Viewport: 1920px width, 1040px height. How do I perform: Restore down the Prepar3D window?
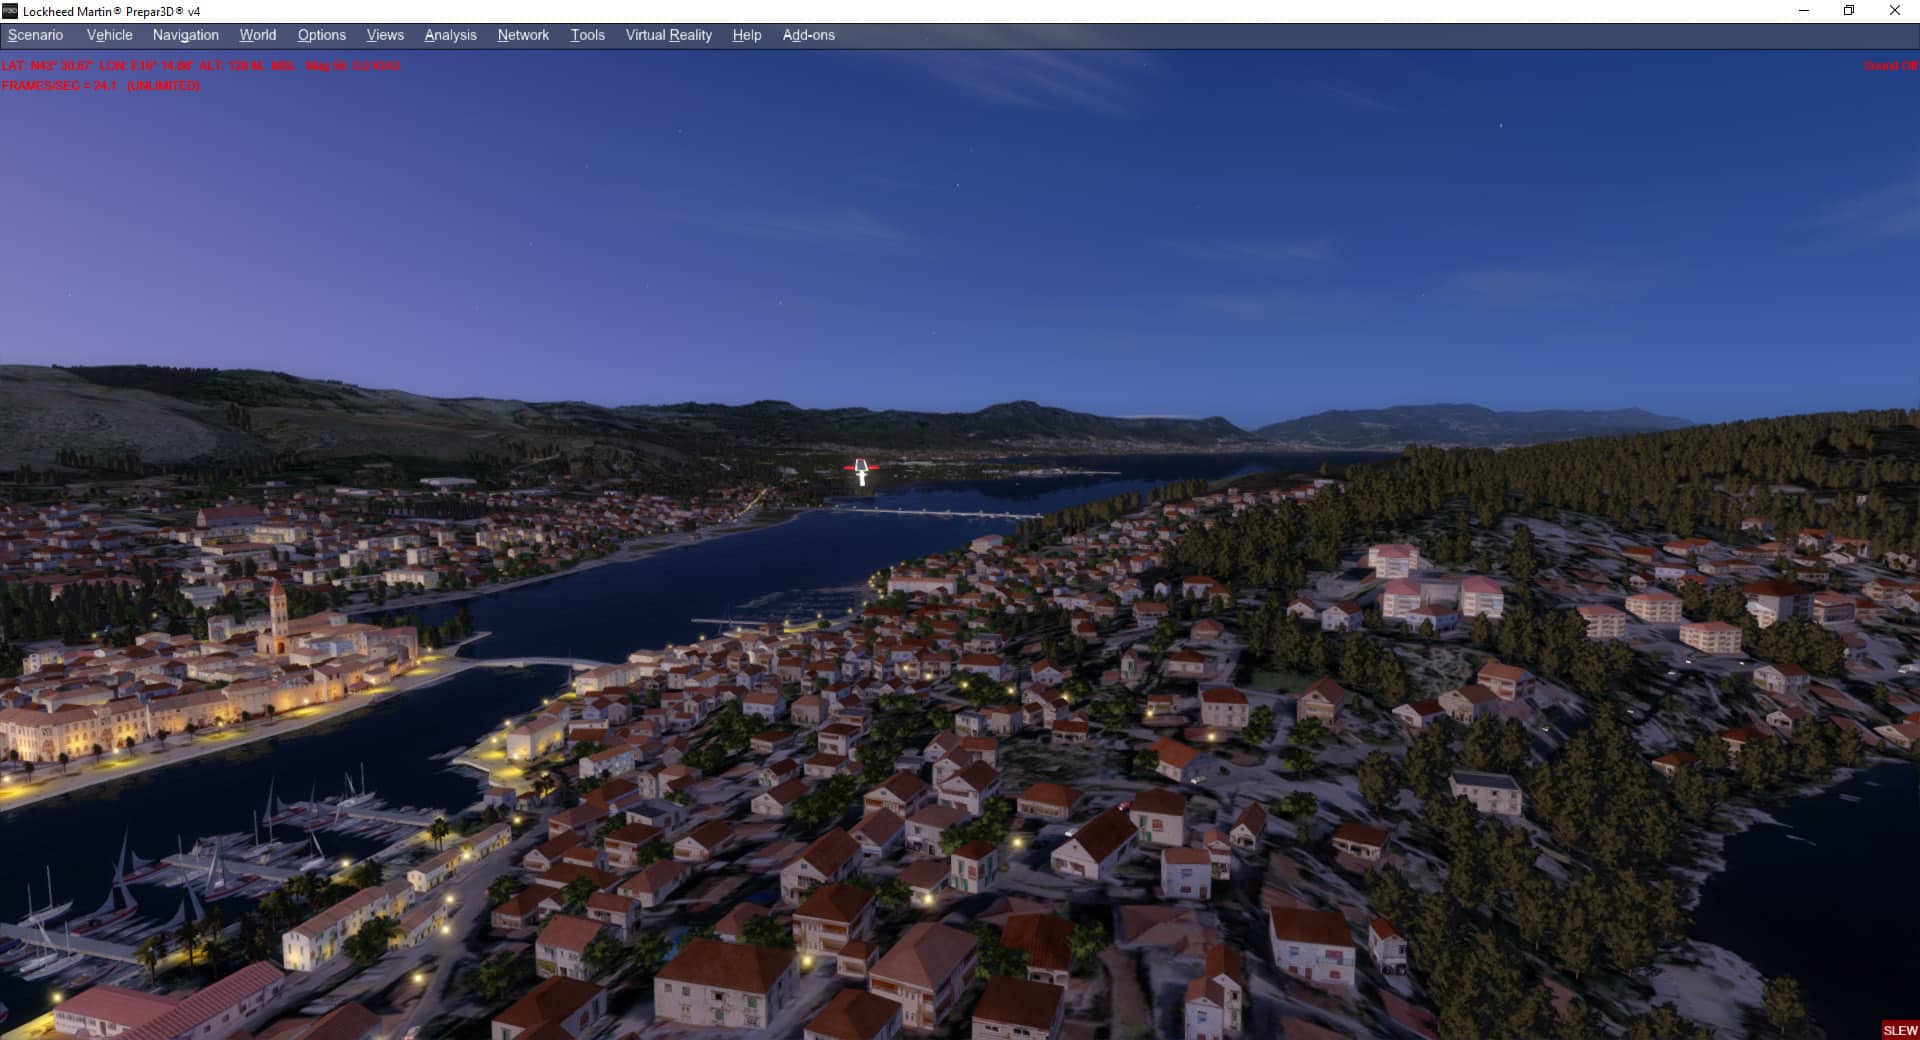1849,11
